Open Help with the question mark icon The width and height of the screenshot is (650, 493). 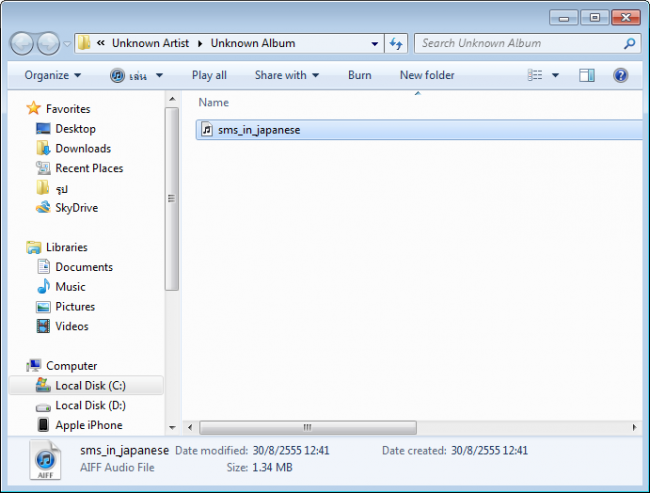coord(621,75)
